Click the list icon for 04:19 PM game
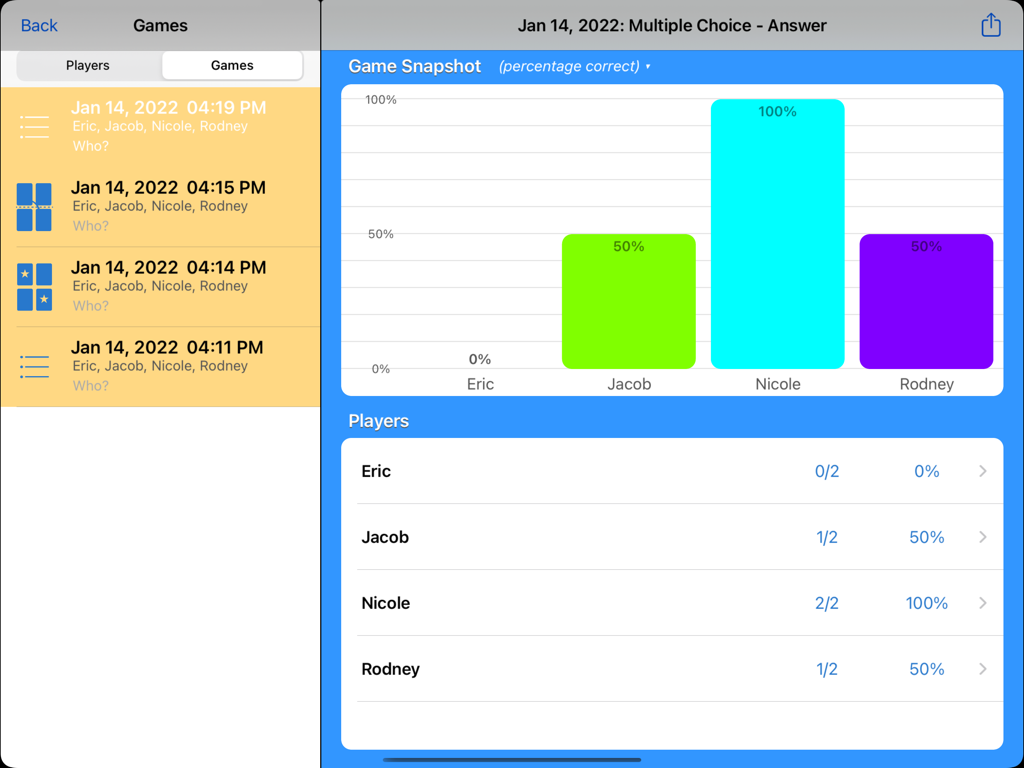 (x=34, y=127)
